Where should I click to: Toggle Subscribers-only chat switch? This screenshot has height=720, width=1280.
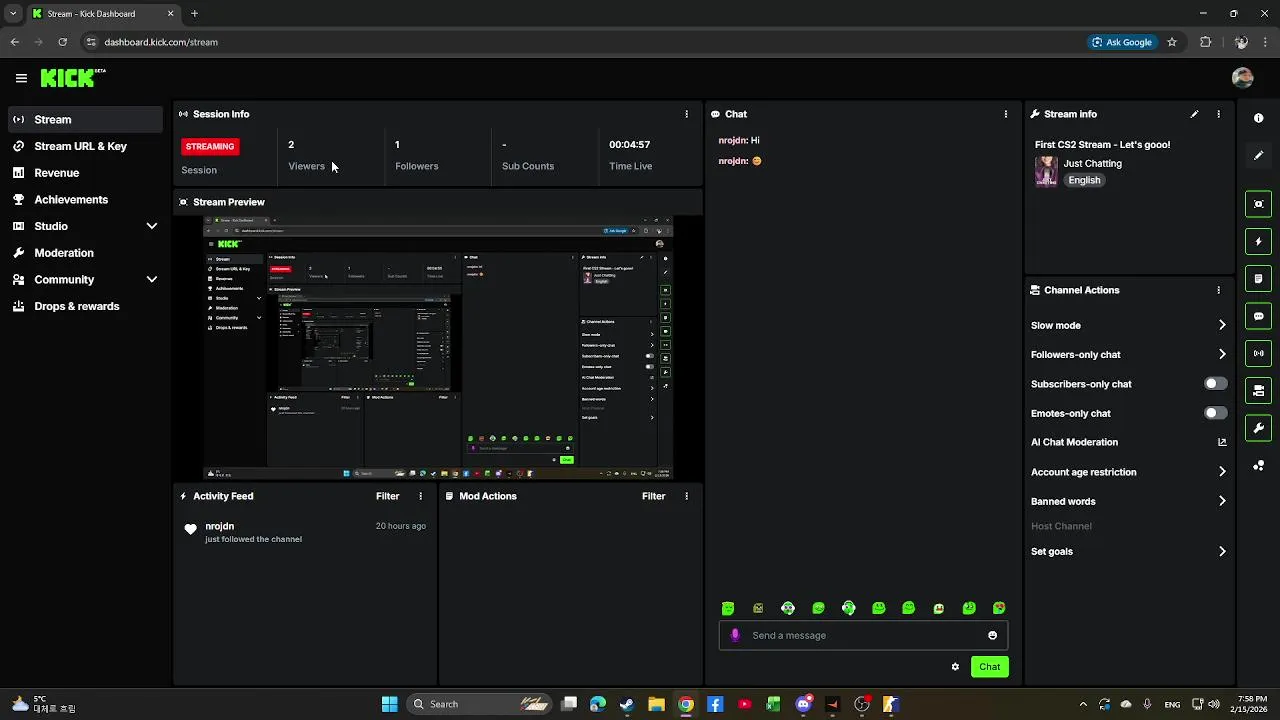point(1215,383)
